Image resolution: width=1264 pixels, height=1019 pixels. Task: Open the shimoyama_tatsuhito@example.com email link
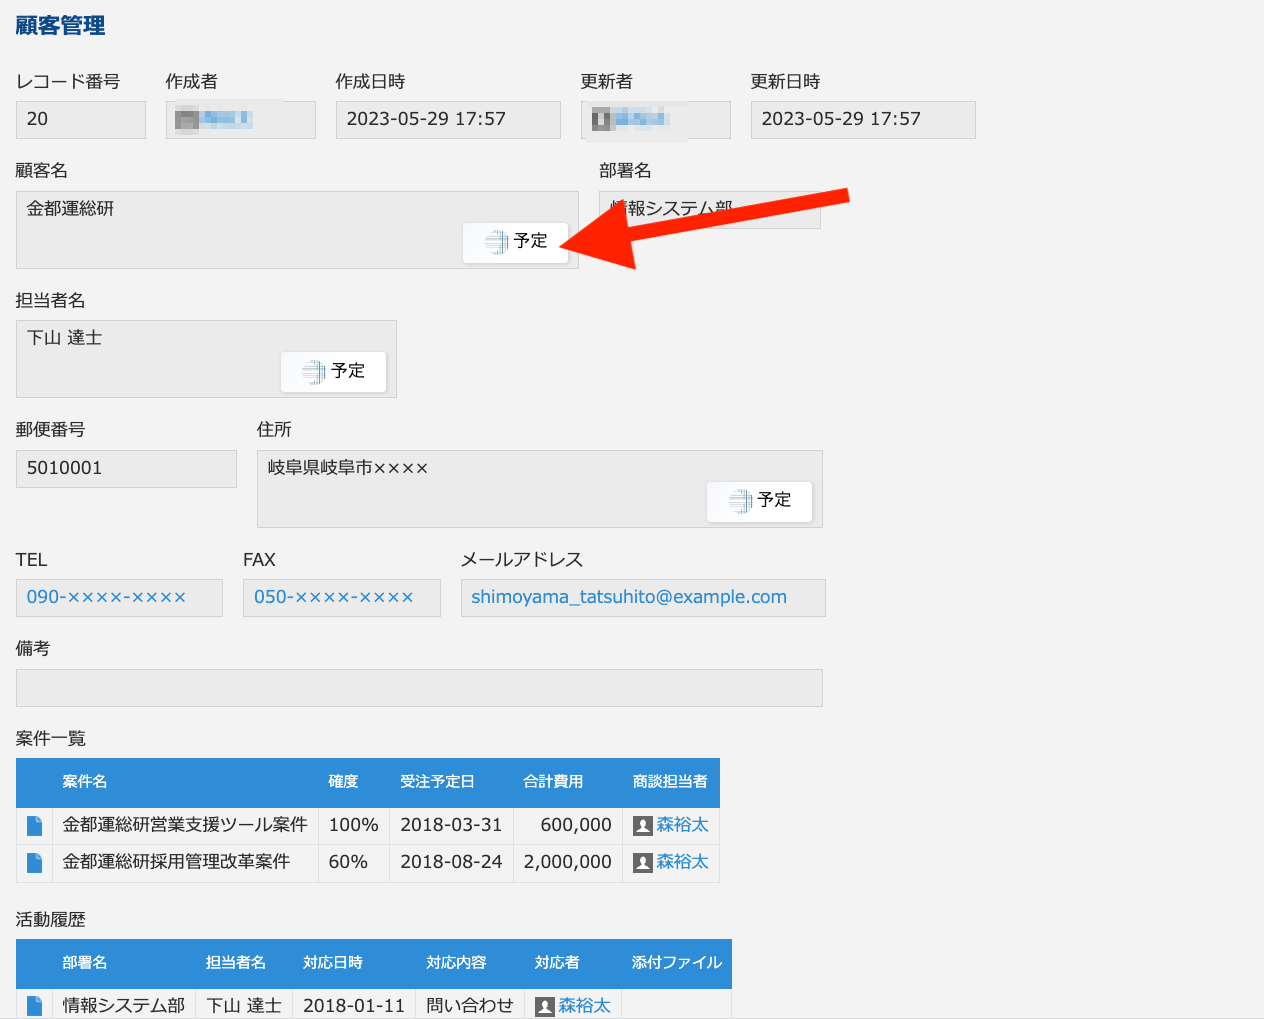pyautogui.click(x=628, y=598)
